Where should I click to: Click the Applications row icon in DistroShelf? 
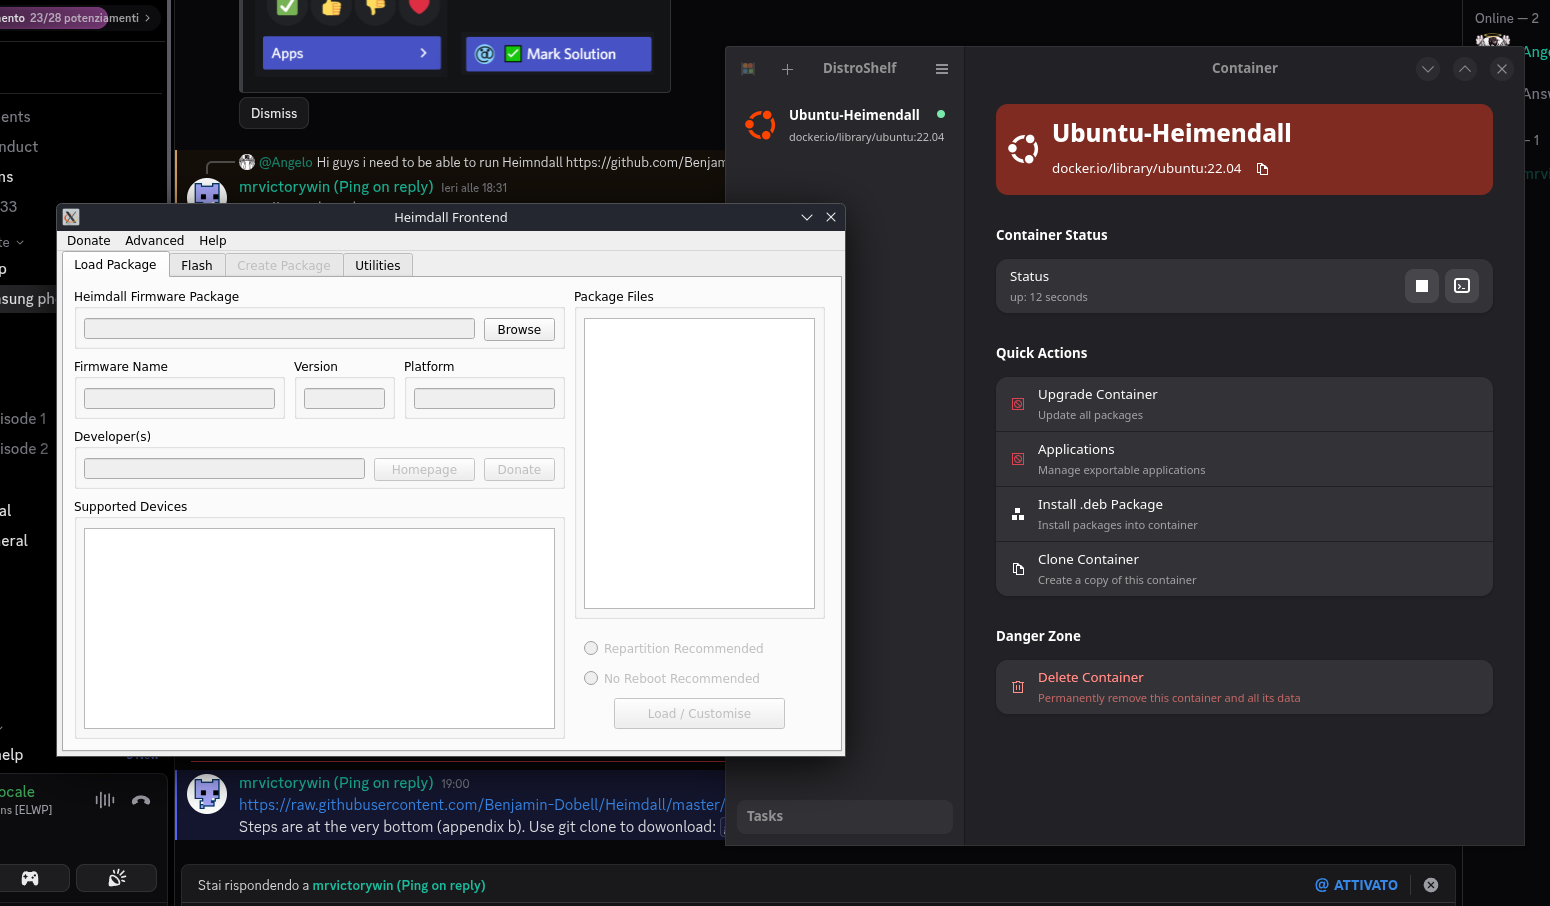tap(1018, 459)
